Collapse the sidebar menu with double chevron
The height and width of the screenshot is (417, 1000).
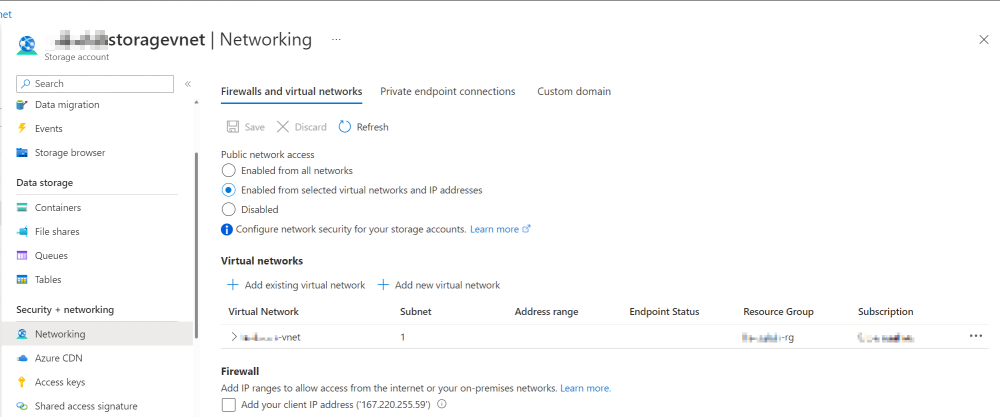click(x=188, y=84)
